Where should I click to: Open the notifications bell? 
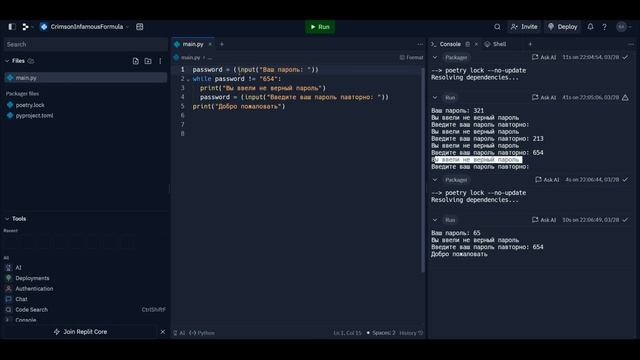coord(590,27)
